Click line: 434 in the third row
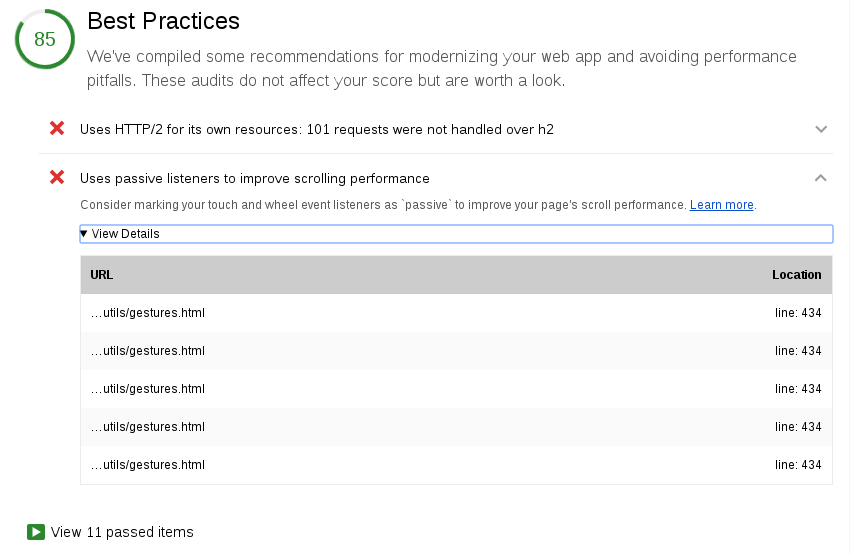This screenshot has width=850, height=554. pos(798,389)
